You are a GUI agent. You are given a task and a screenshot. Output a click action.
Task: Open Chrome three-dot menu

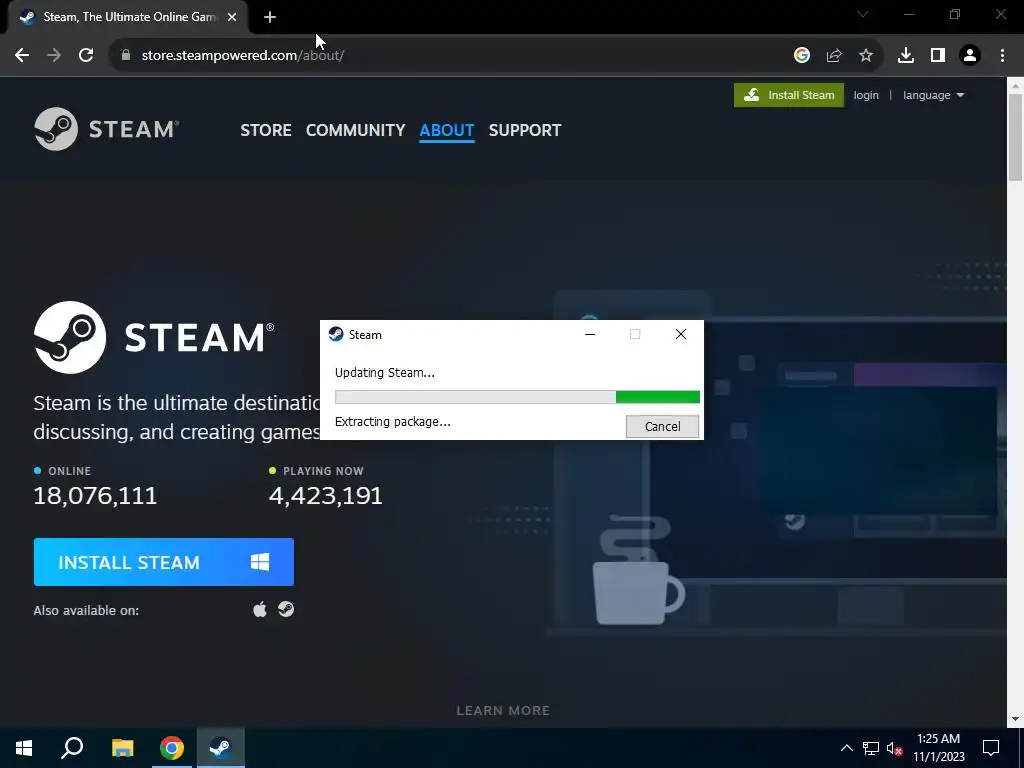[x=1002, y=56]
